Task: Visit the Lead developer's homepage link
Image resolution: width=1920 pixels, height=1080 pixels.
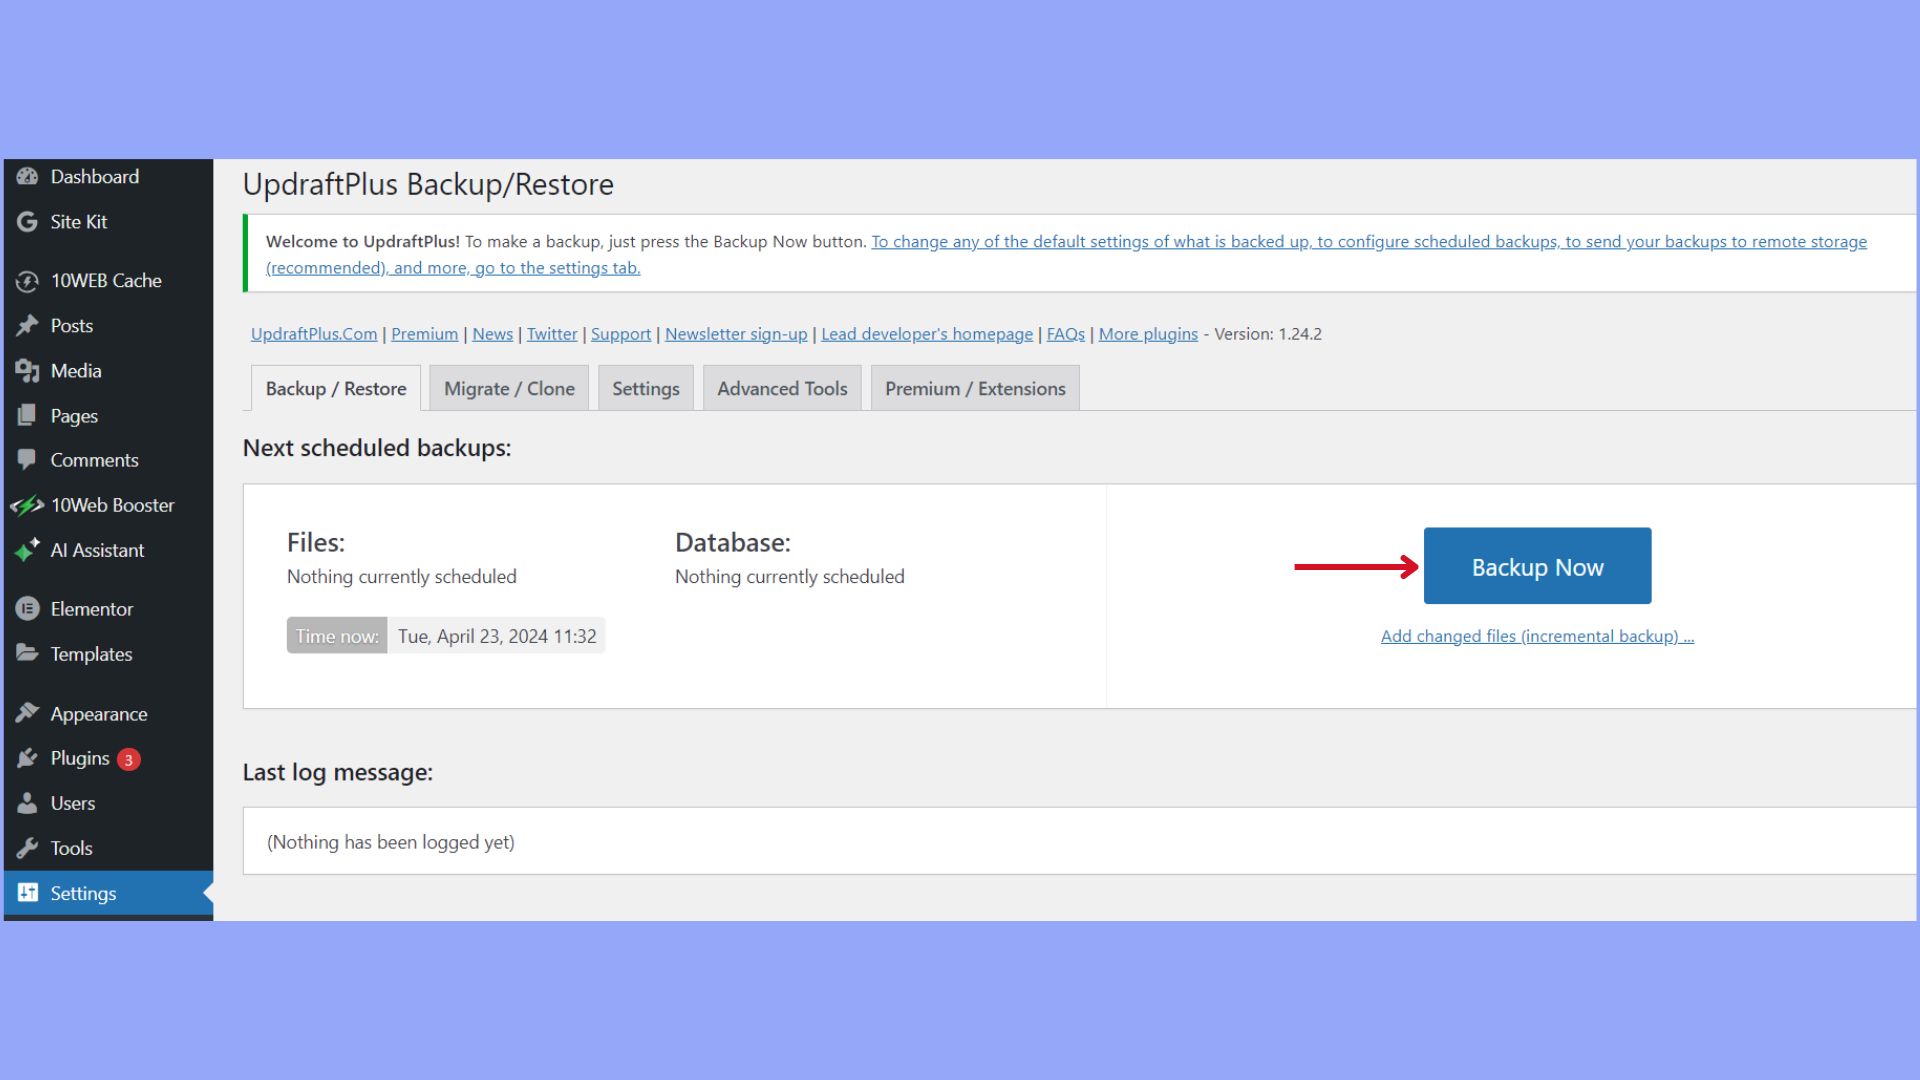Action: (x=926, y=333)
